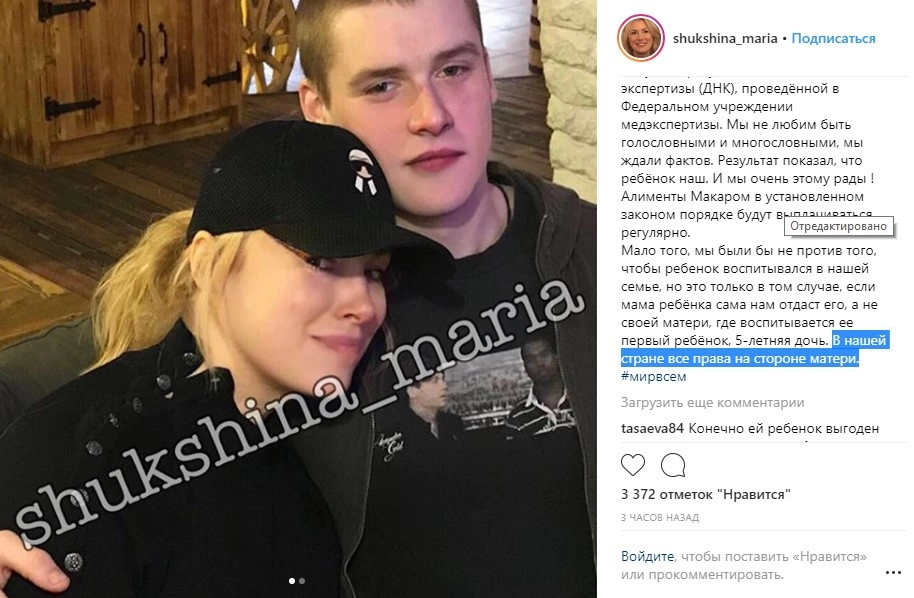914x598 pixels.
Task: Click the Войдите login link
Action: [x=647, y=557]
